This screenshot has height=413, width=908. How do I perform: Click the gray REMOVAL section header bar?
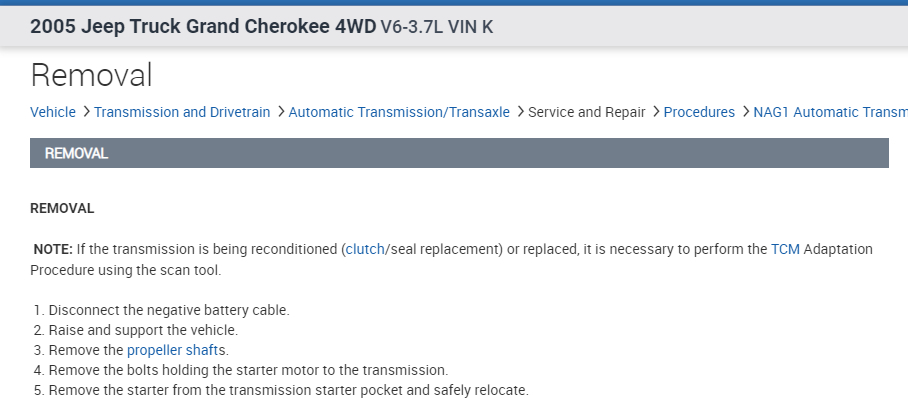pyautogui.click(x=459, y=153)
